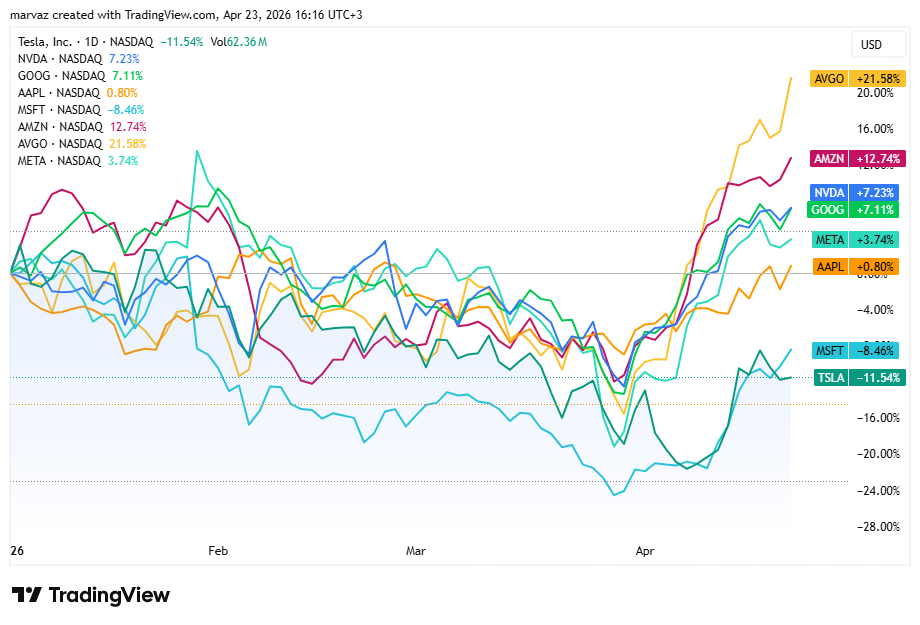920x625 pixels.
Task: Click the Feb marker on time axis
Action: point(218,551)
